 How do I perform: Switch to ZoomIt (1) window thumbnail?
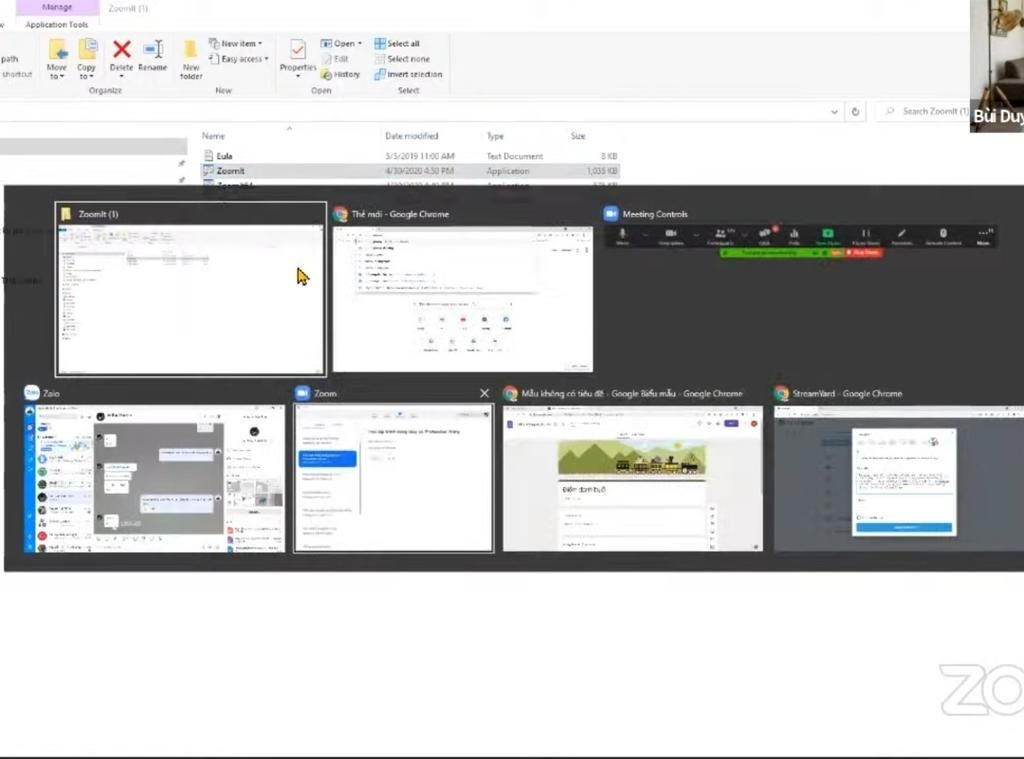coord(191,289)
